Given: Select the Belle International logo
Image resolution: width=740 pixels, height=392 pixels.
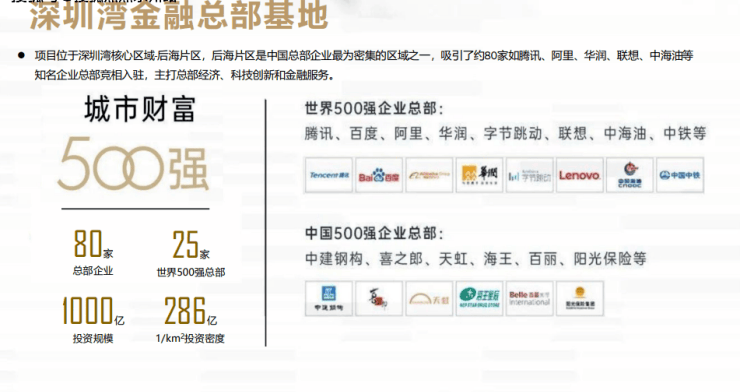Looking at the screenshot, I should pyautogui.click(x=530, y=299).
